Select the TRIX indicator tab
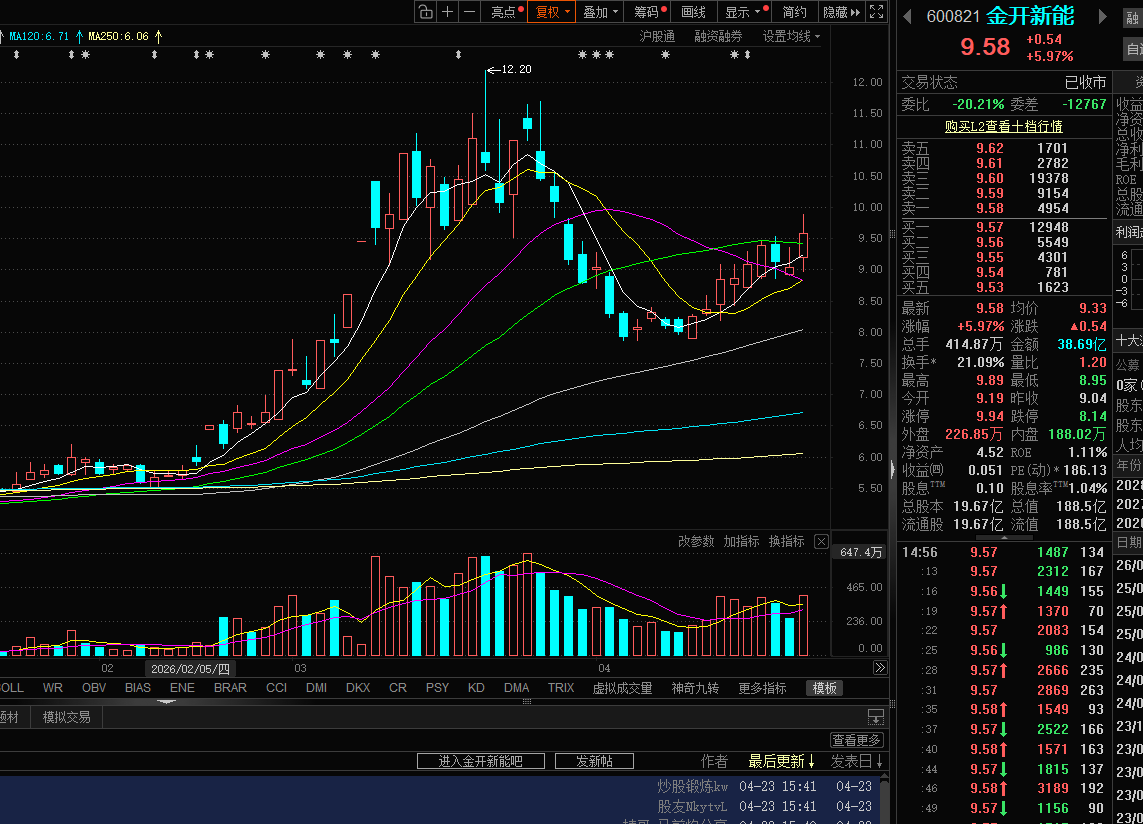 [x=561, y=688]
